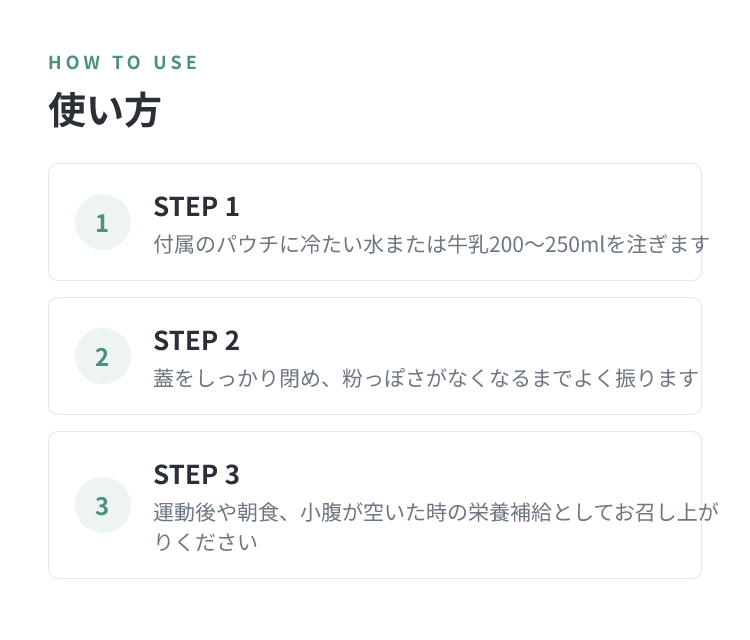Select the STEP 1 heading
750x640 pixels.
pos(196,207)
